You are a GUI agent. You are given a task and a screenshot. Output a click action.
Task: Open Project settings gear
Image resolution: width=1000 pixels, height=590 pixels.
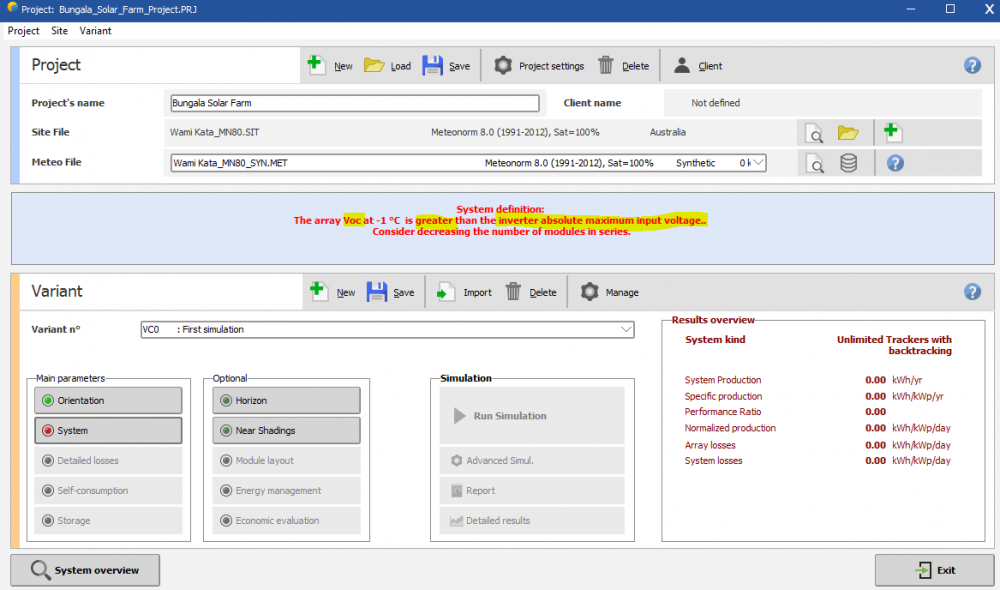[x=503, y=65]
